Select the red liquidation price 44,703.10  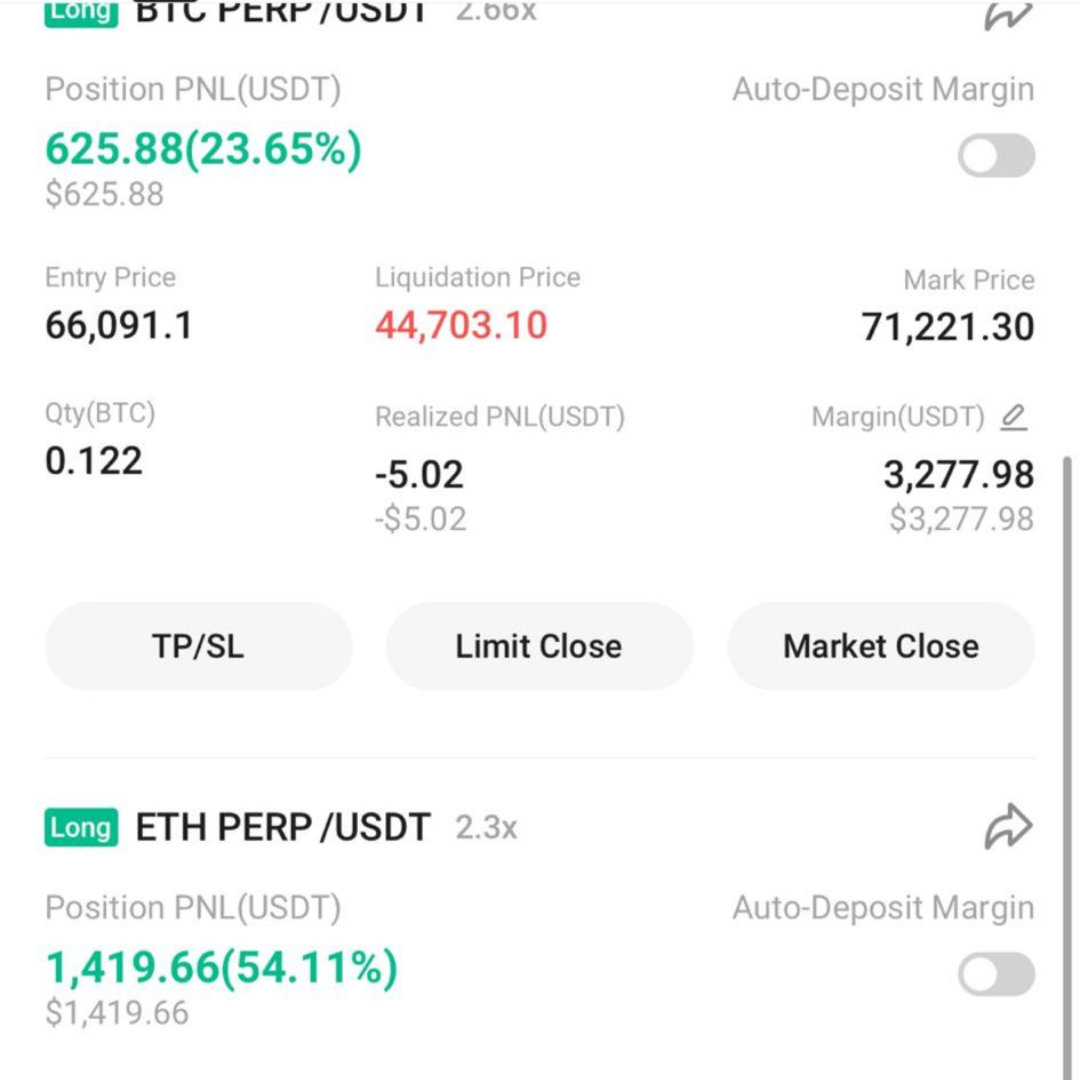[461, 325]
